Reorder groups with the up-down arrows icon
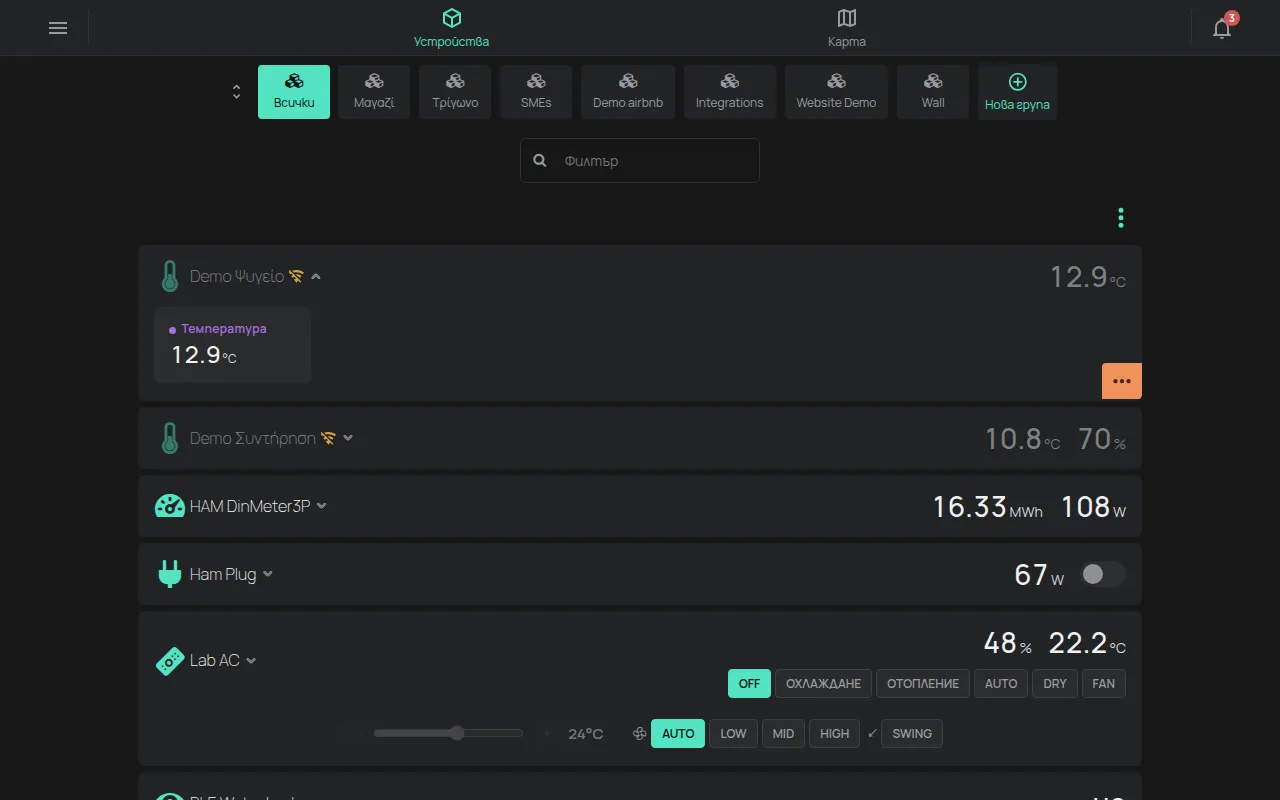The height and width of the screenshot is (800, 1280). [236, 92]
